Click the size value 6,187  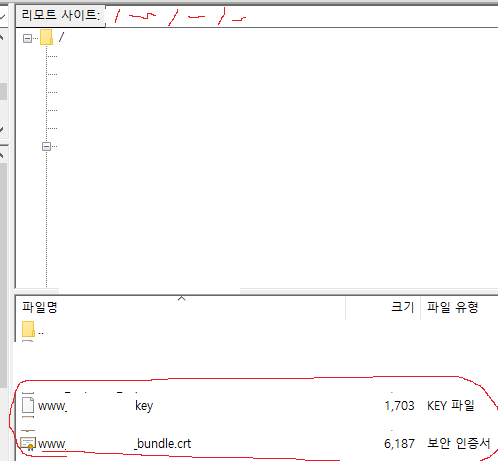coord(399,444)
